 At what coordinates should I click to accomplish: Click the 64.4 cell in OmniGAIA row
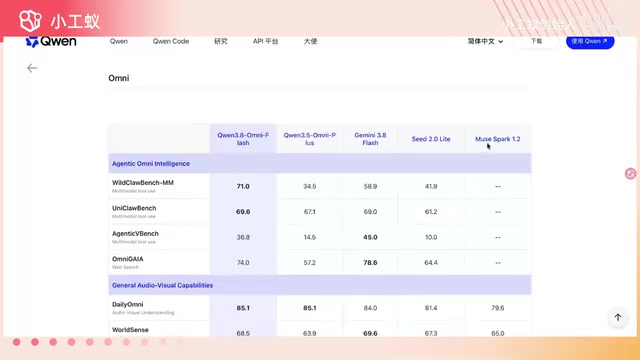[x=431, y=262]
